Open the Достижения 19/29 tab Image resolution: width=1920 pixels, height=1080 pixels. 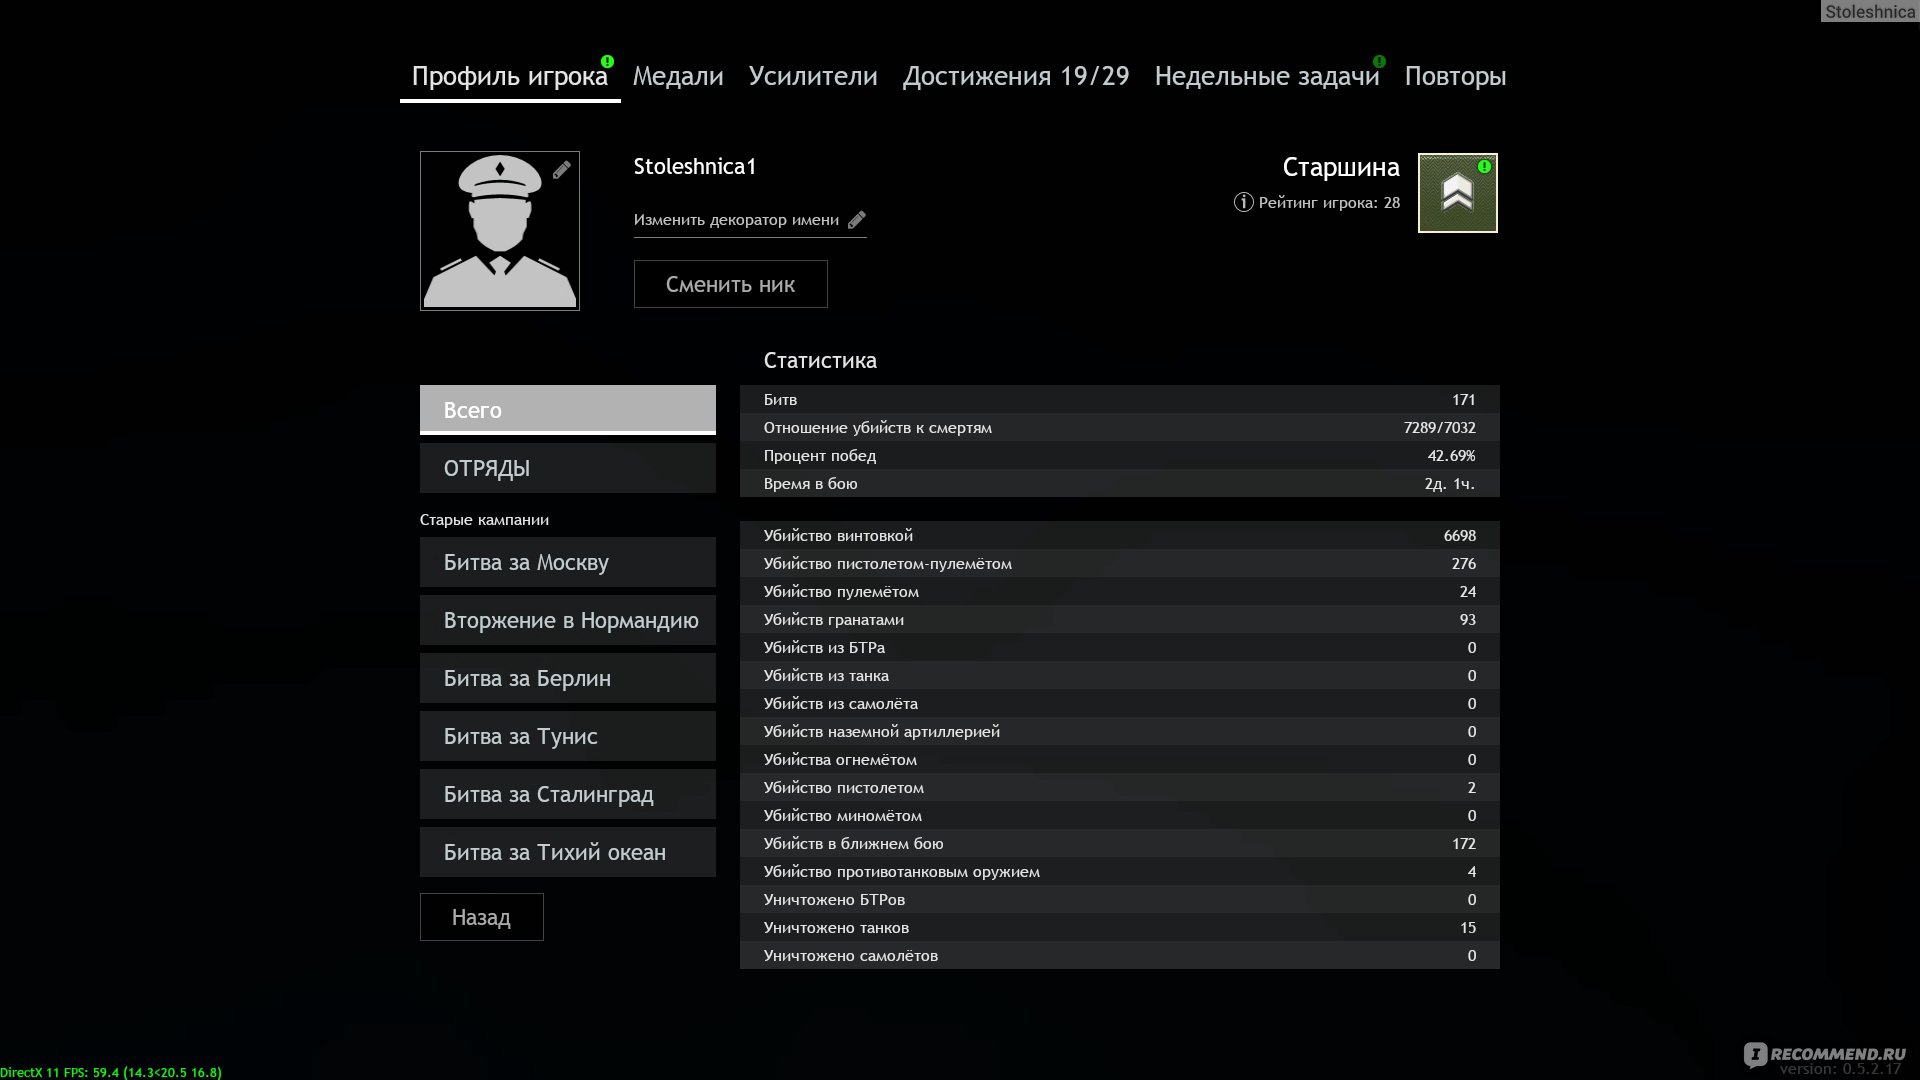(x=1016, y=76)
